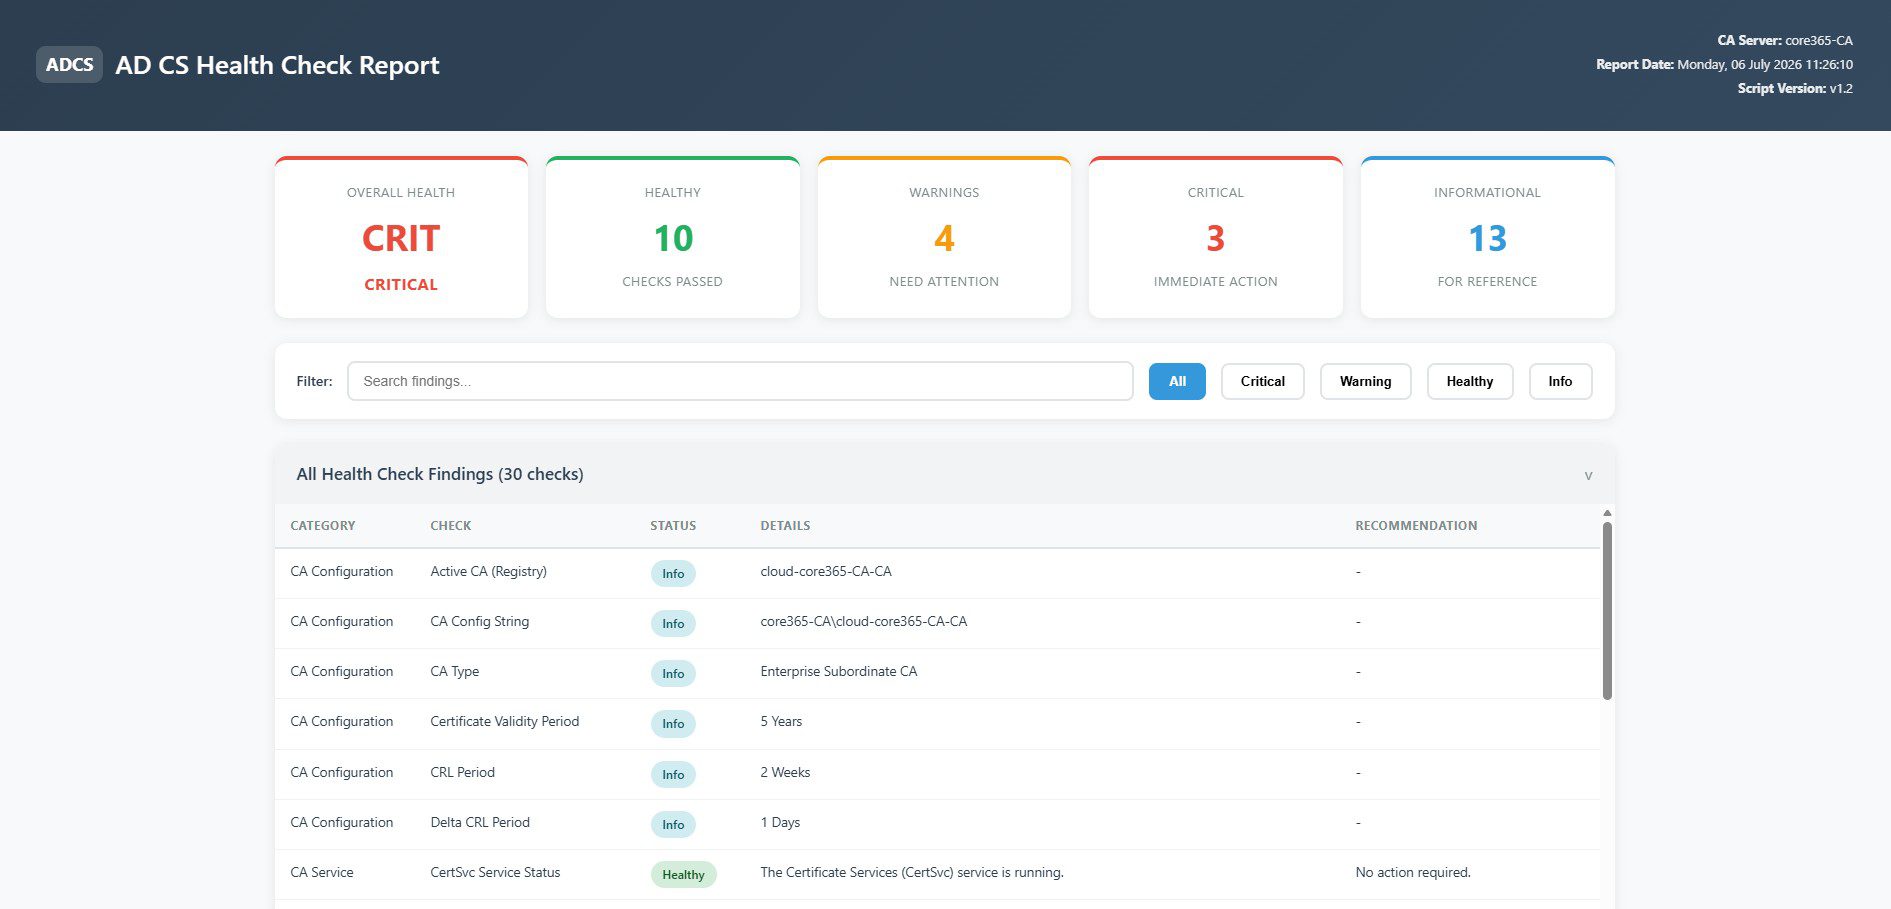The image size is (1891, 909).
Task: Click the Healthy 10 checks passed card
Action: click(672, 237)
